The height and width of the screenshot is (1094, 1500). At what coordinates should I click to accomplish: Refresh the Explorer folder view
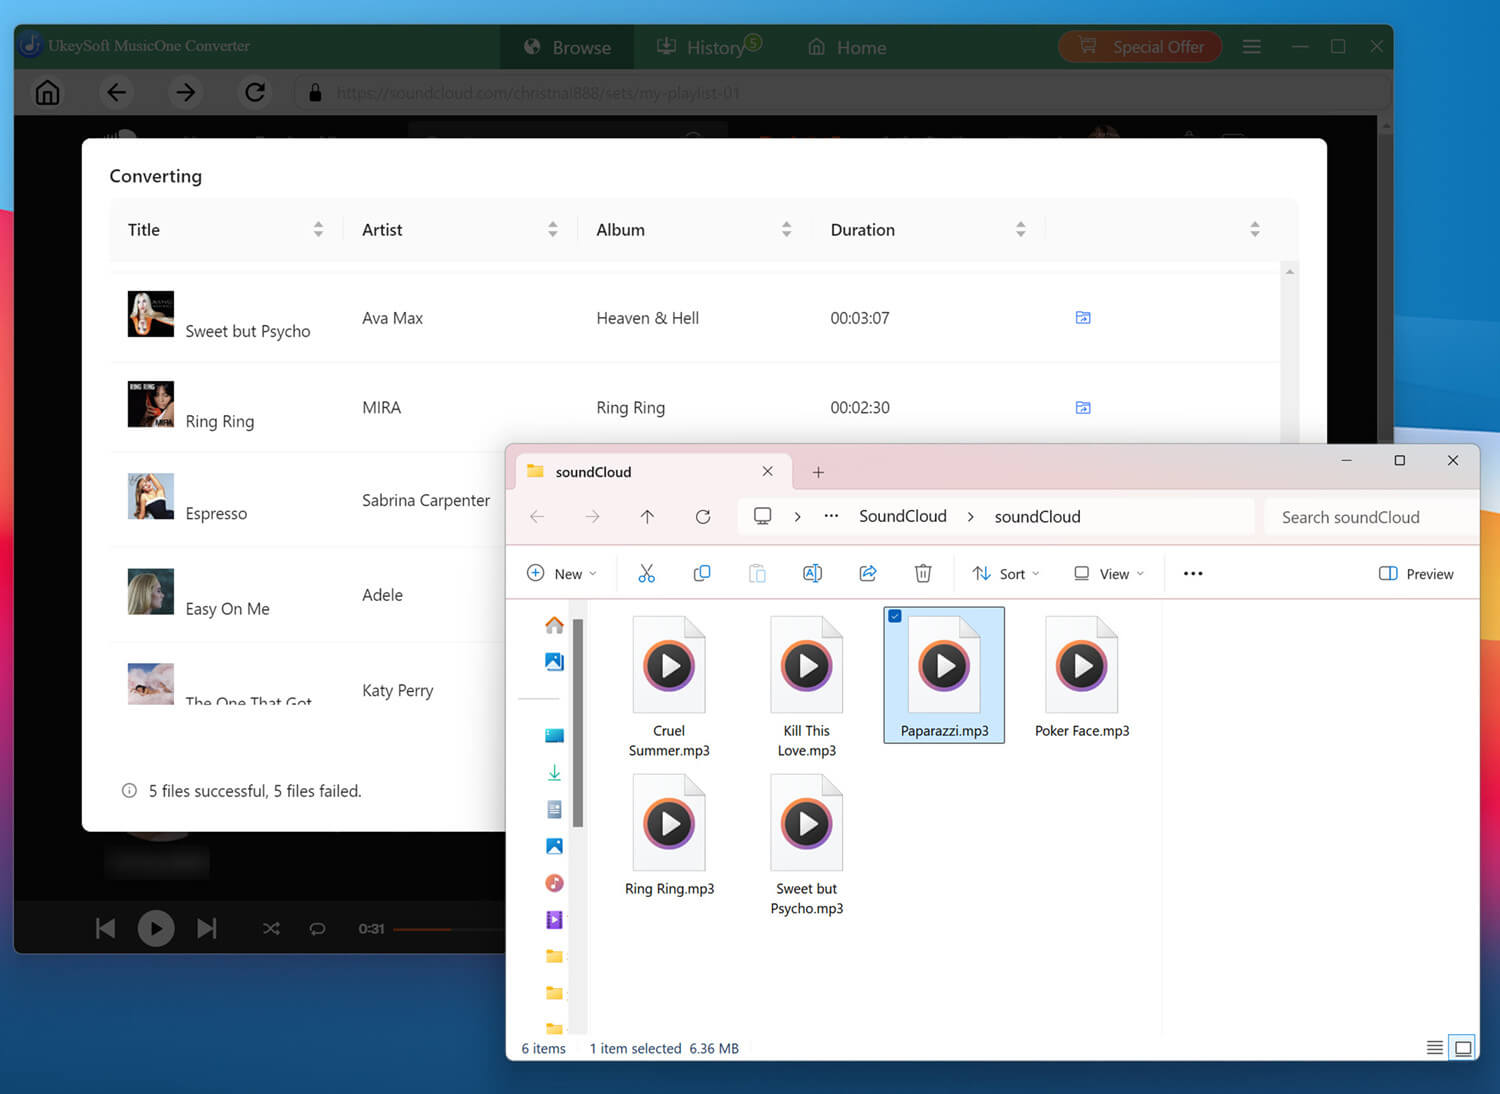[703, 517]
